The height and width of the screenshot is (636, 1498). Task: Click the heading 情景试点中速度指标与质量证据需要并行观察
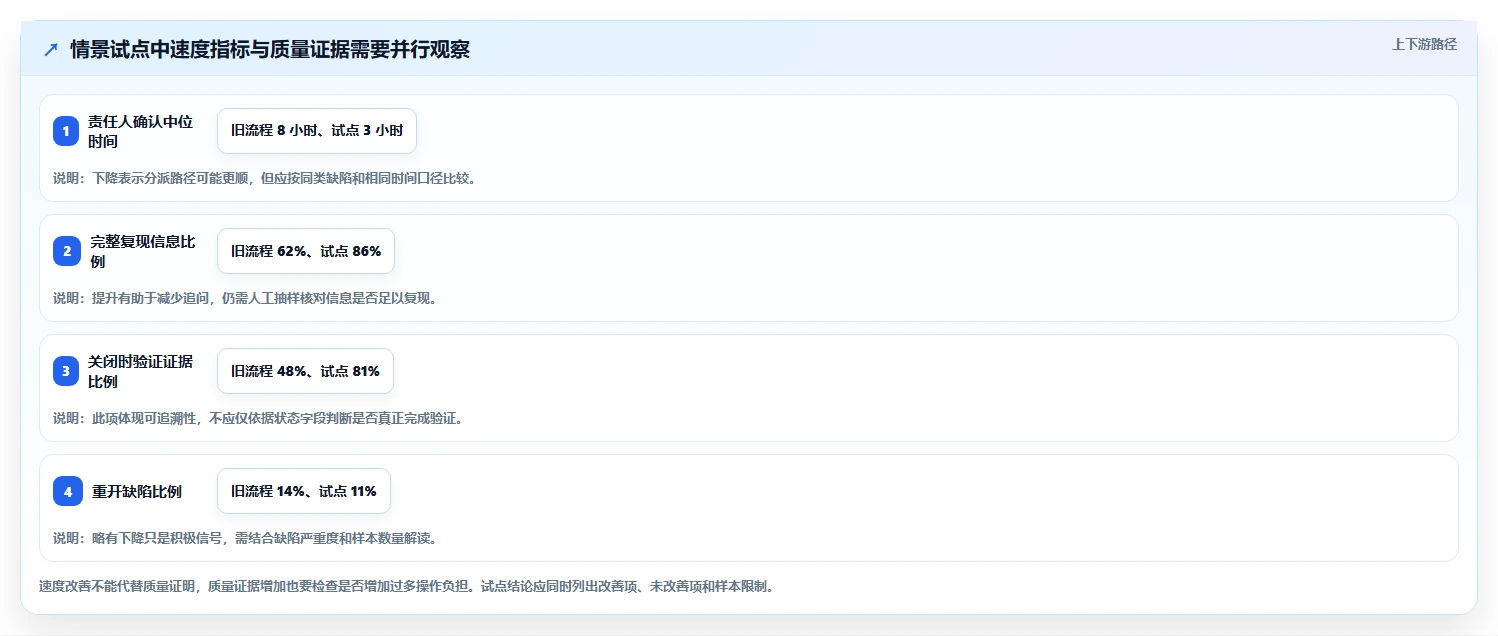270,50
